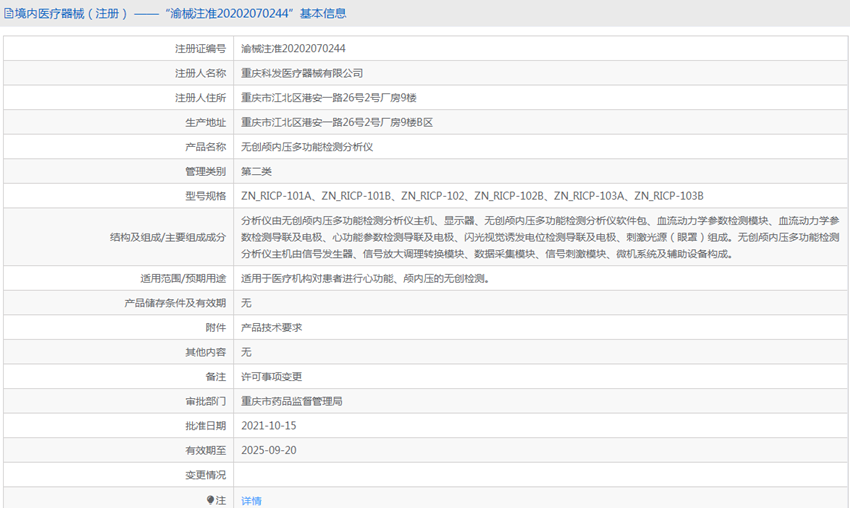Click the model specification ZN_RICP-101A text

point(278,196)
